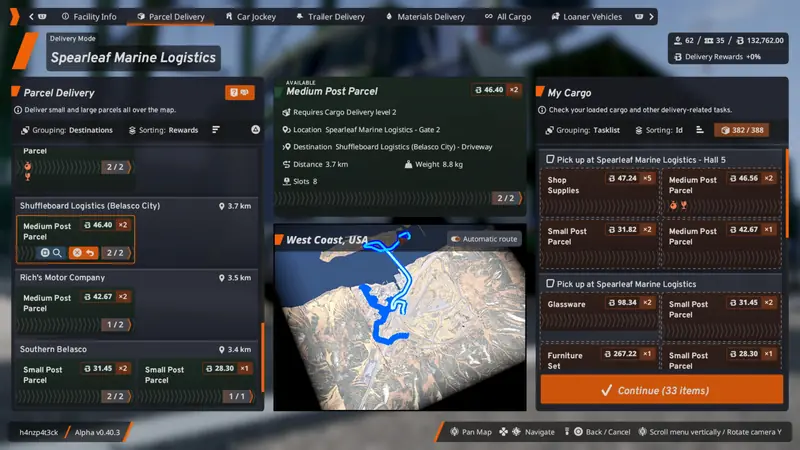Click the Slots 8 icon

(286, 182)
